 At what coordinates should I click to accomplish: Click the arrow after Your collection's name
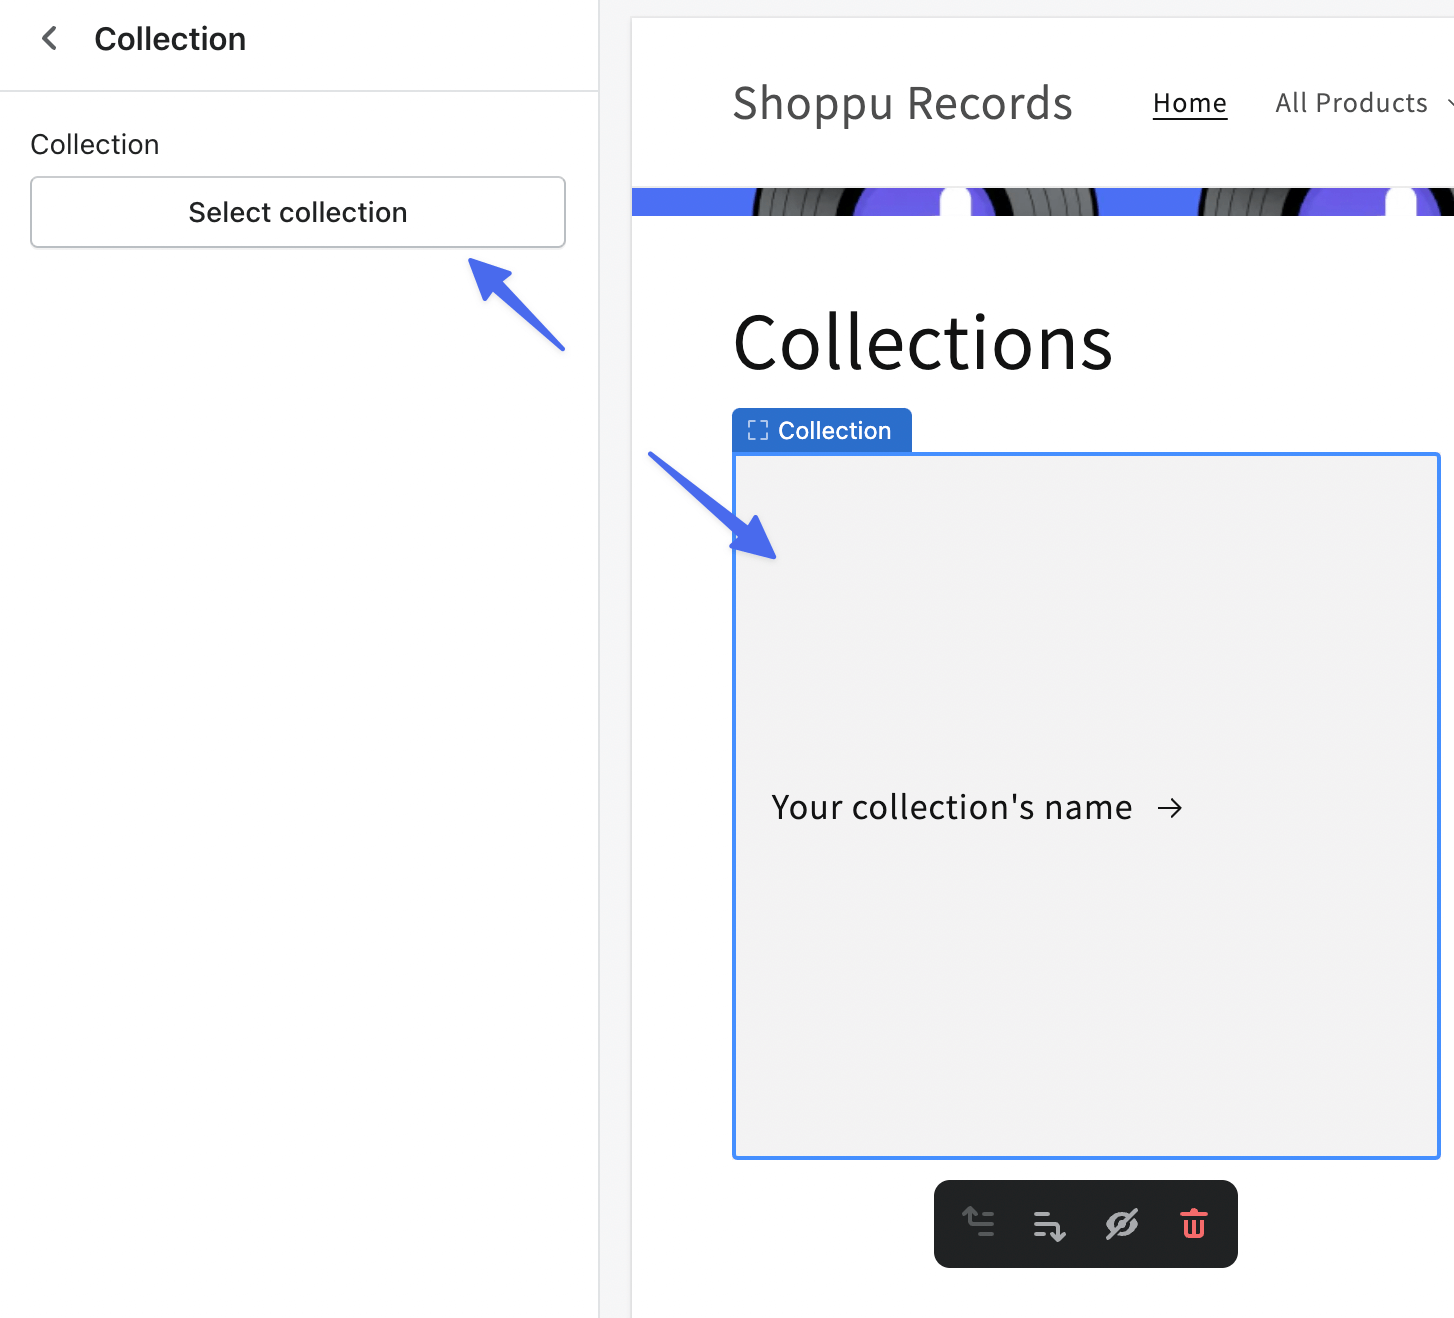point(1169,808)
